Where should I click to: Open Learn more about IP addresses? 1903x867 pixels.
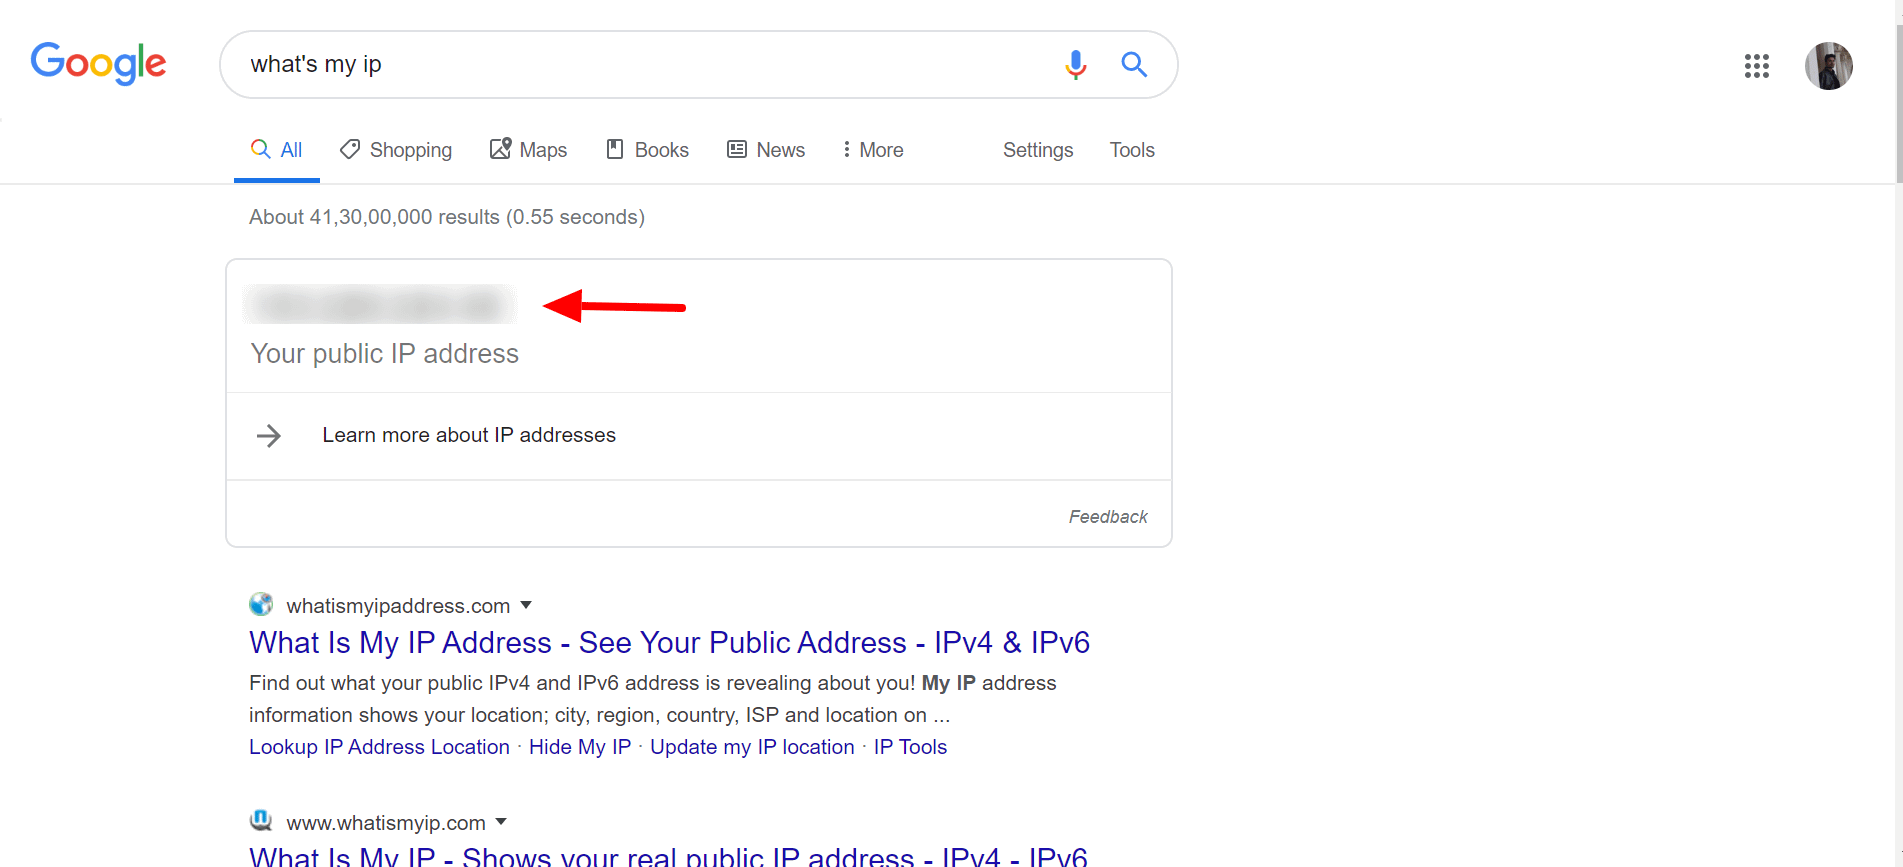coord(469,435)
